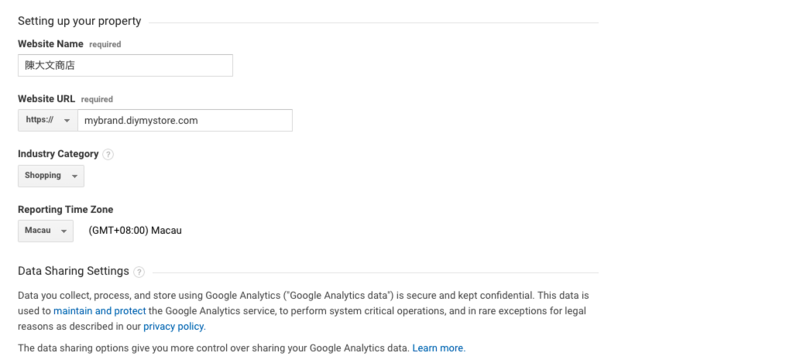Click the Setting up your property heading
The height and width of the screenshot is (363, 800).
tap(80, 21)
